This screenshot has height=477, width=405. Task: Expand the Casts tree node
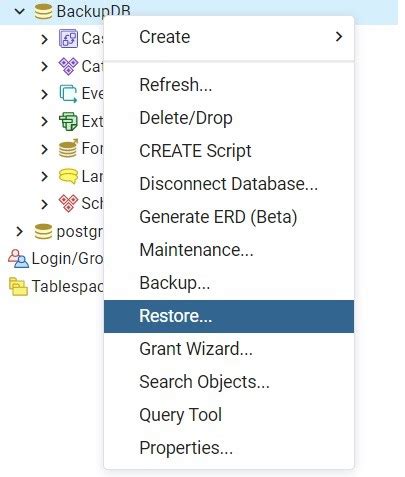click(x=44, y=39)
